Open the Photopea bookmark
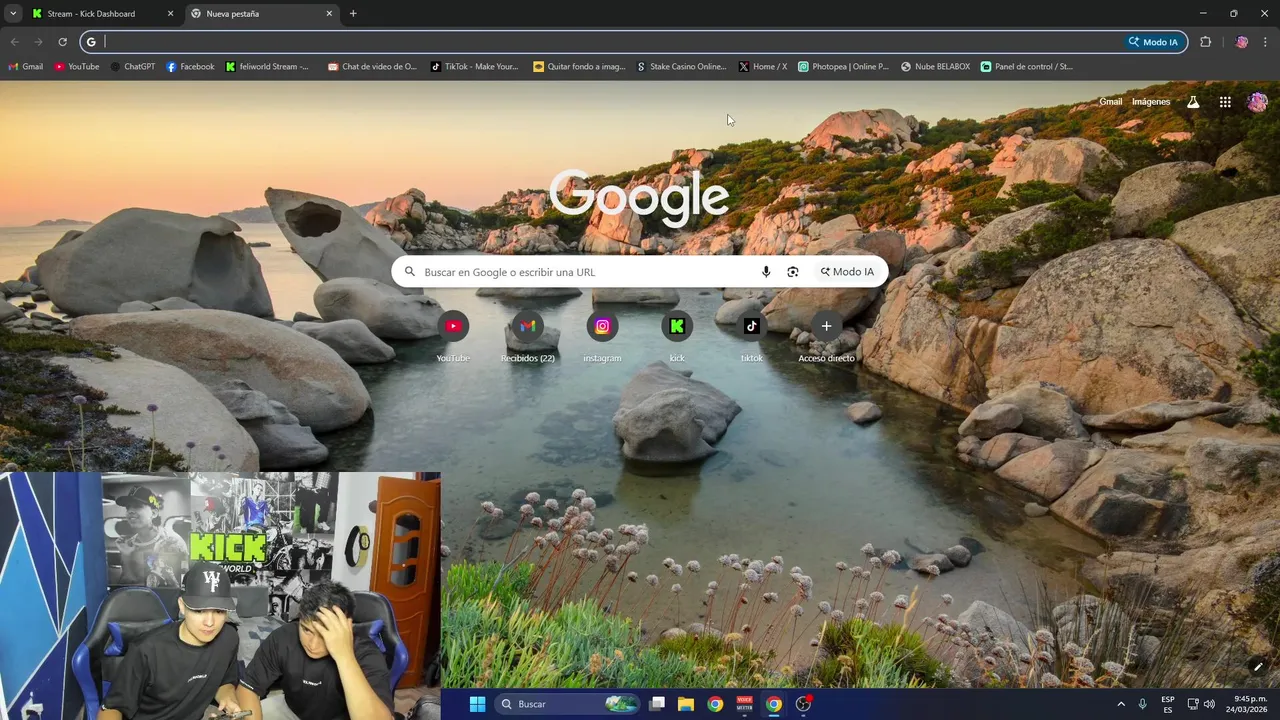This screenshot has width=1280, height=720. [843, 67]
